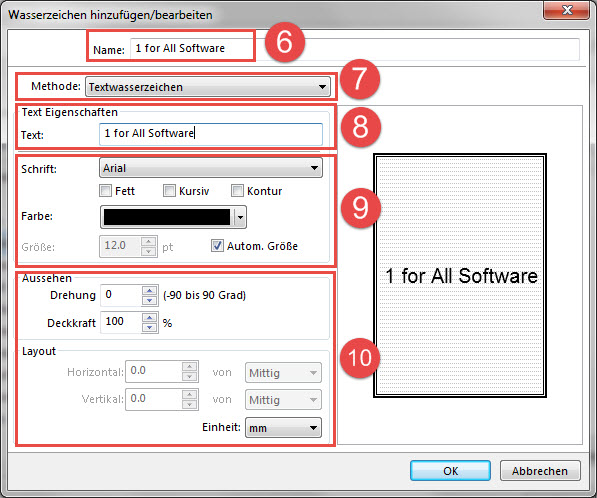Image resolution: width=597 pixels, height=498 pixels.
Task: Click the Deckkraft value field
Action: pyautogui.click(x=121, y=322)
